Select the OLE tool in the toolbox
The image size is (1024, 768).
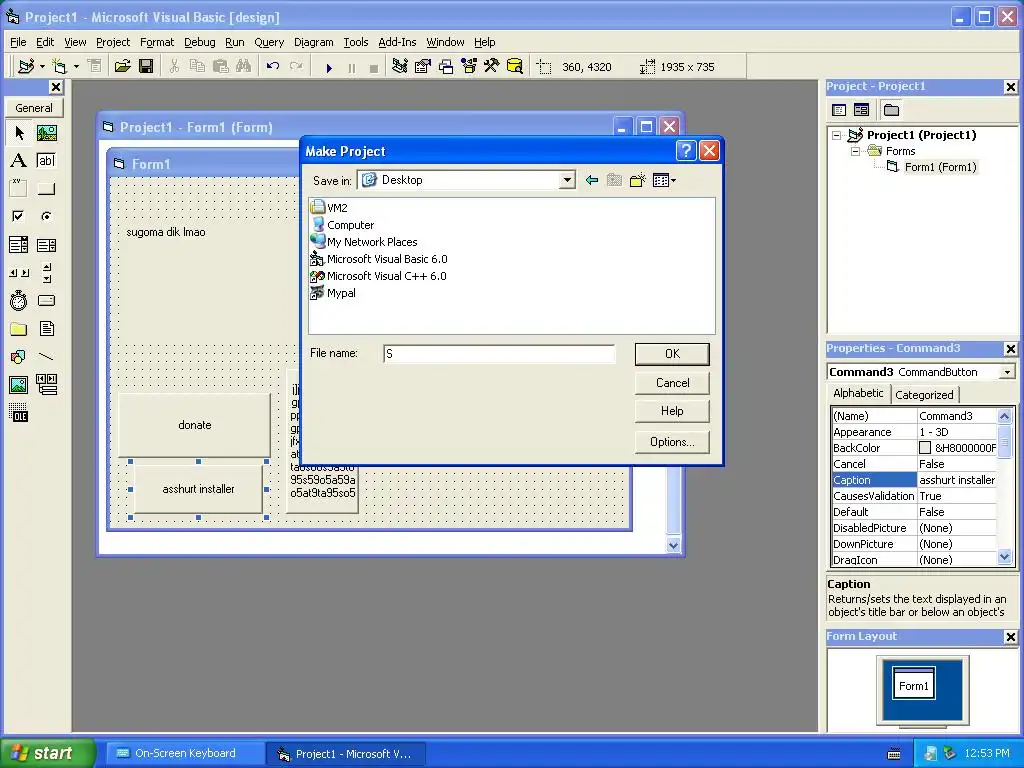pos(19,413)
